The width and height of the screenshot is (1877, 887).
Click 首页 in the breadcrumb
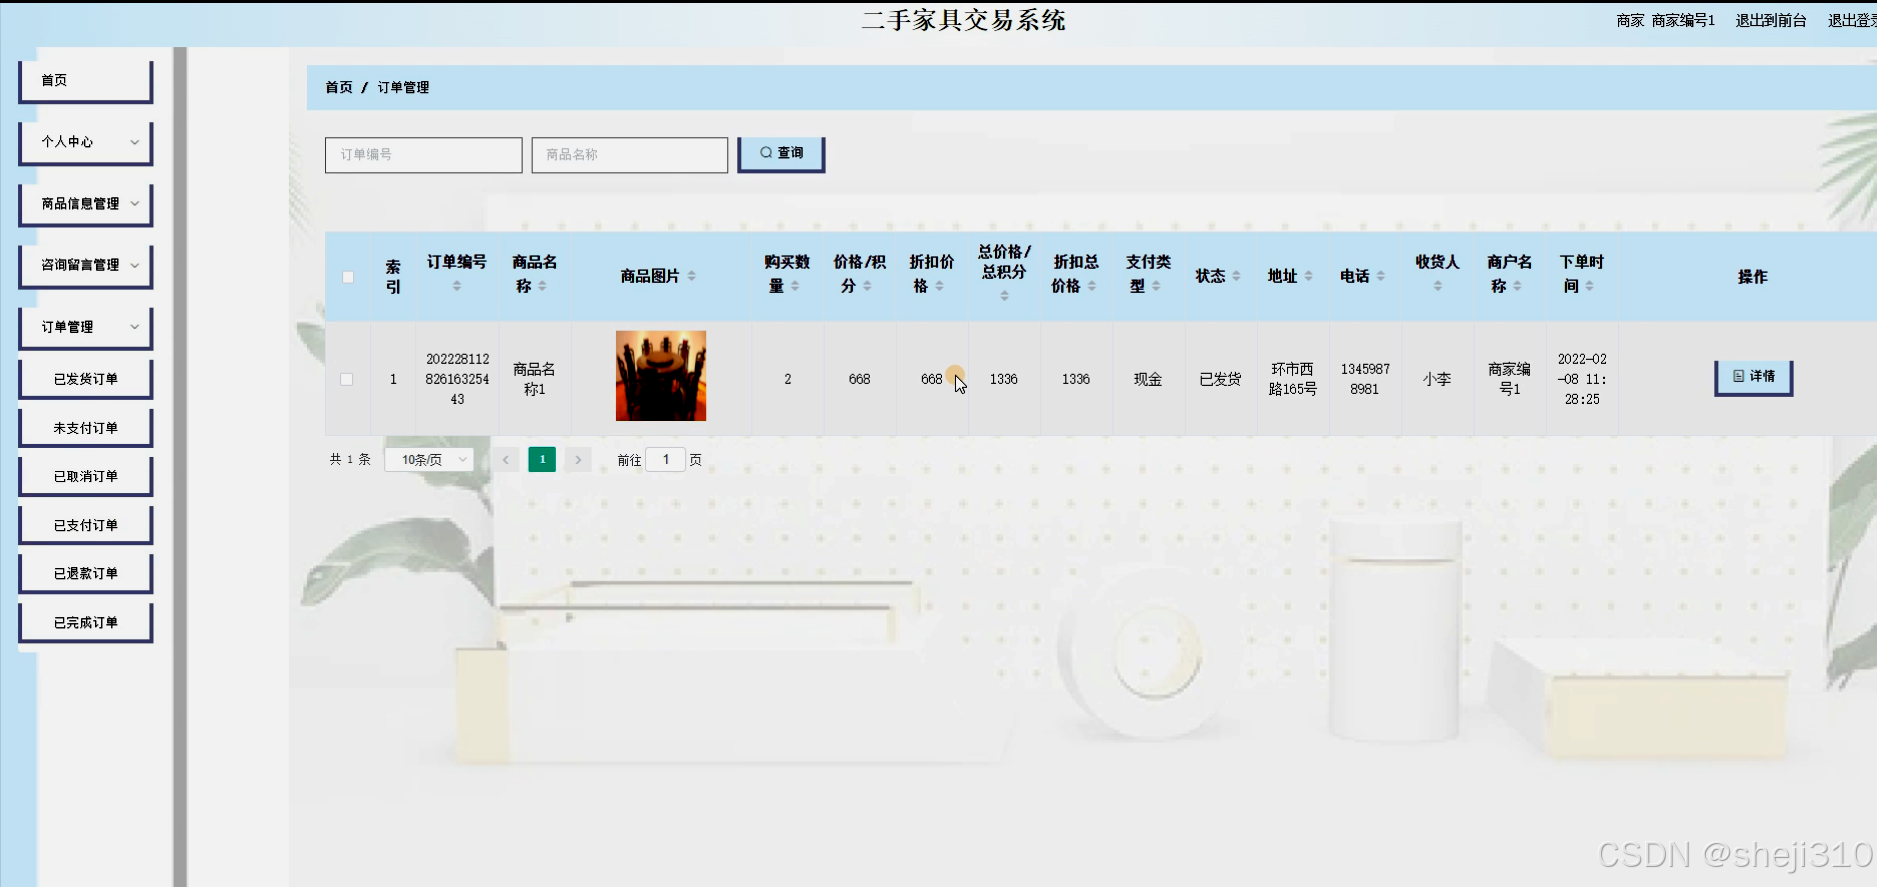[339, 88]
